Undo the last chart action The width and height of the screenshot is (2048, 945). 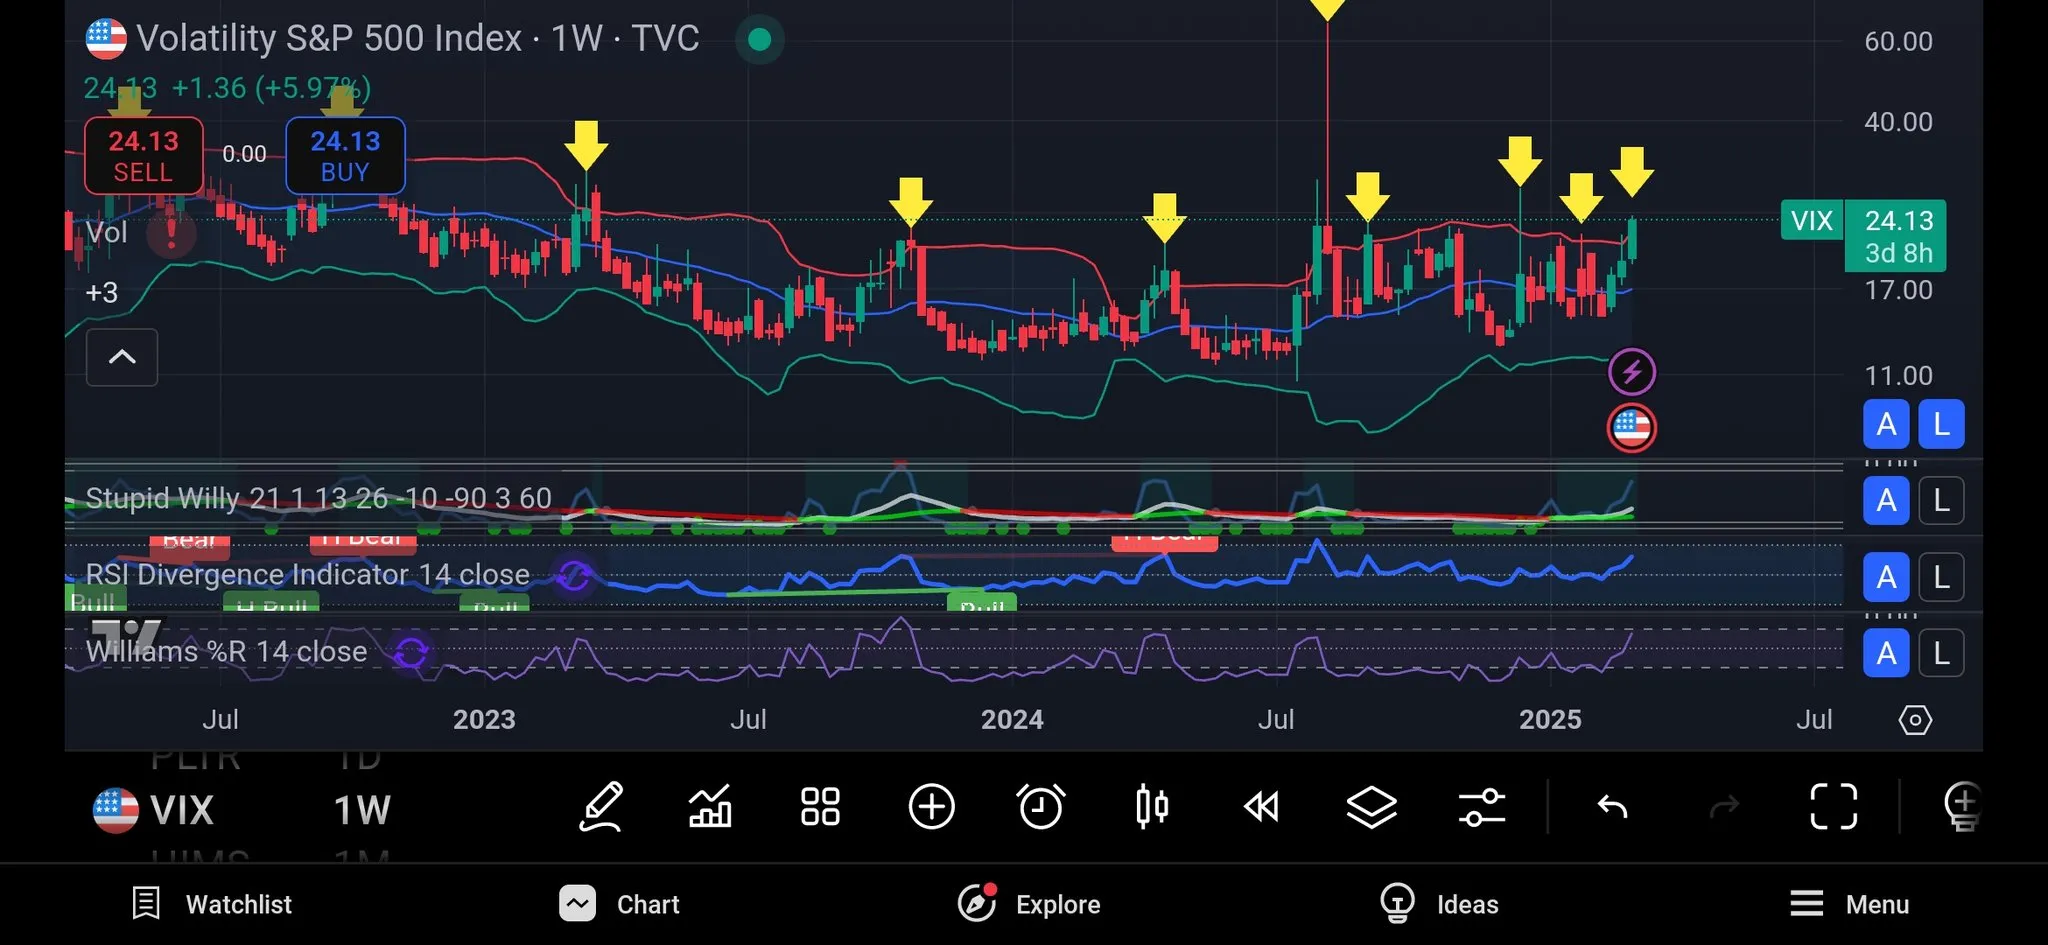(1612, 806)
